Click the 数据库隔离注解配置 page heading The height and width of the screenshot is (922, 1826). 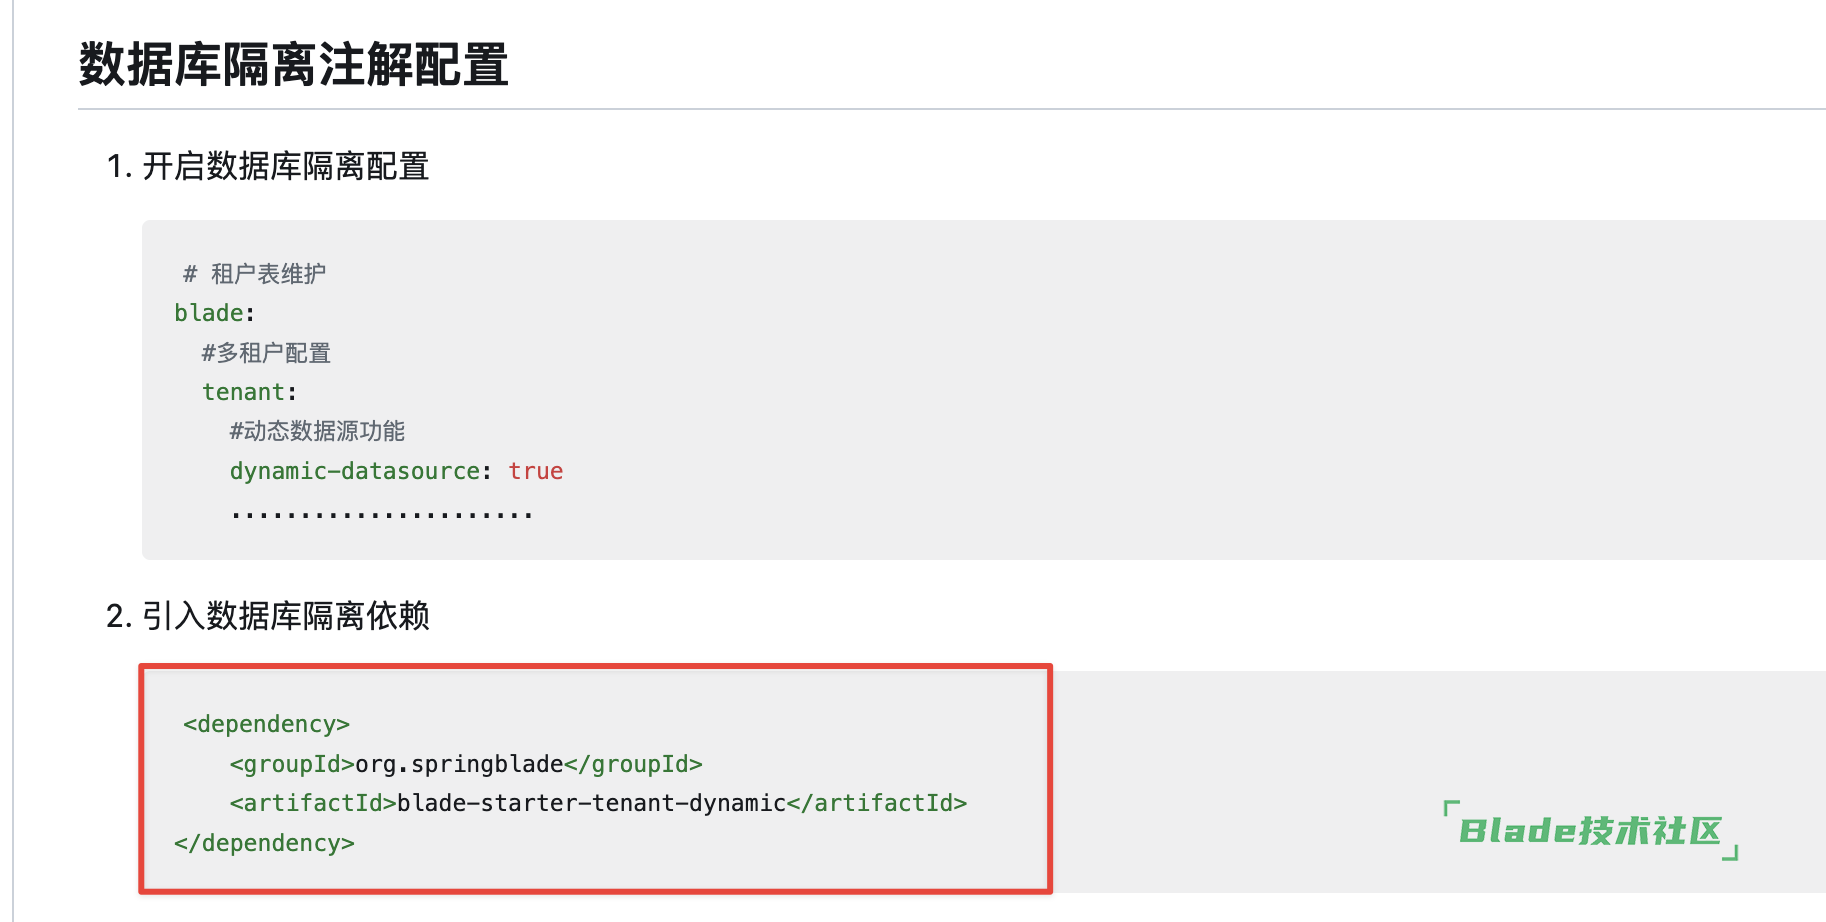293,65
